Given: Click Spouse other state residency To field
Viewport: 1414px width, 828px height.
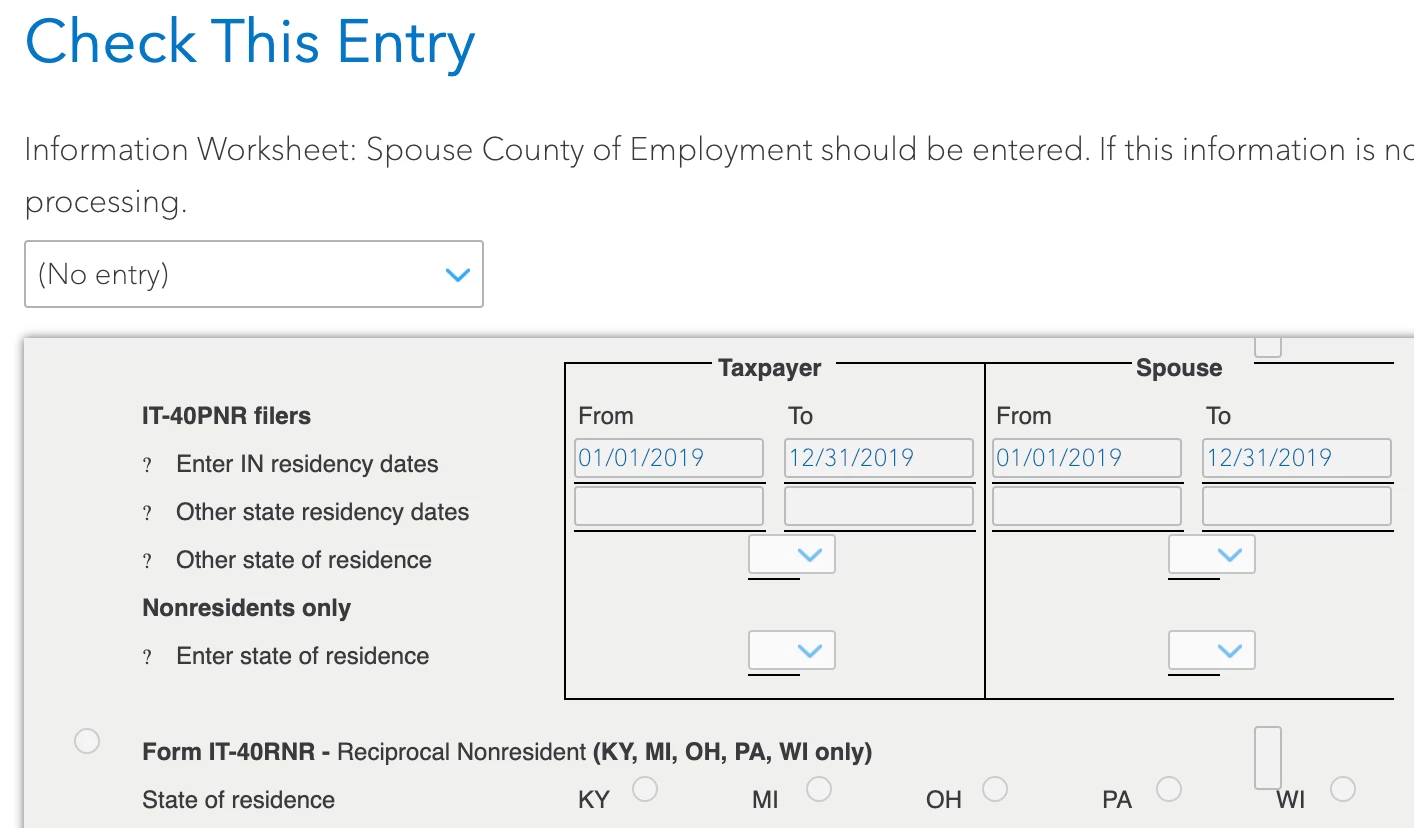Looking at the screenshot, I should click(x=1297, y=506).
